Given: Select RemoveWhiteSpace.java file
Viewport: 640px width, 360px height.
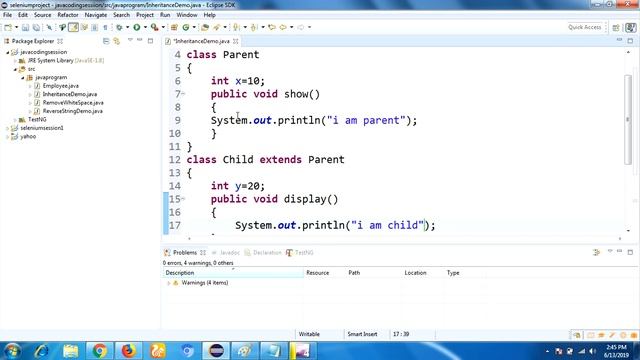Looking at the screenshot, I should pyautogui.click(x=73, y=103).
